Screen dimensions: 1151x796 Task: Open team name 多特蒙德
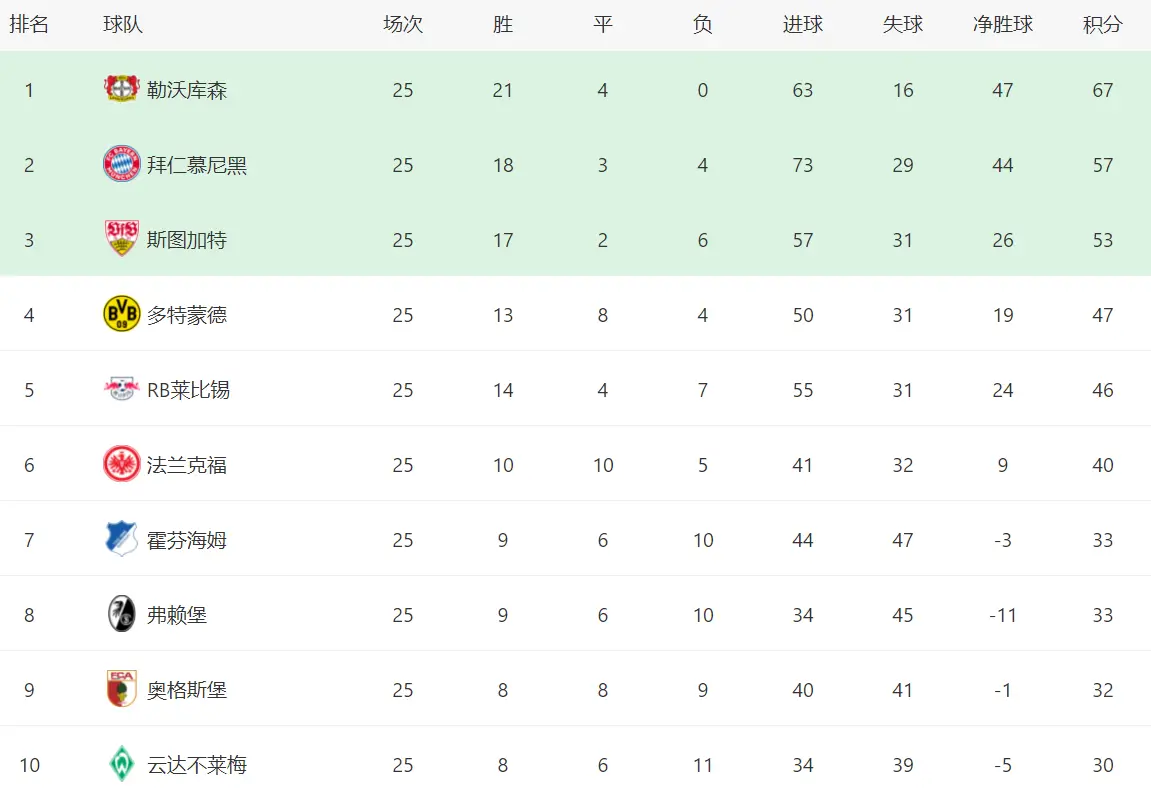tap(186, 315)
